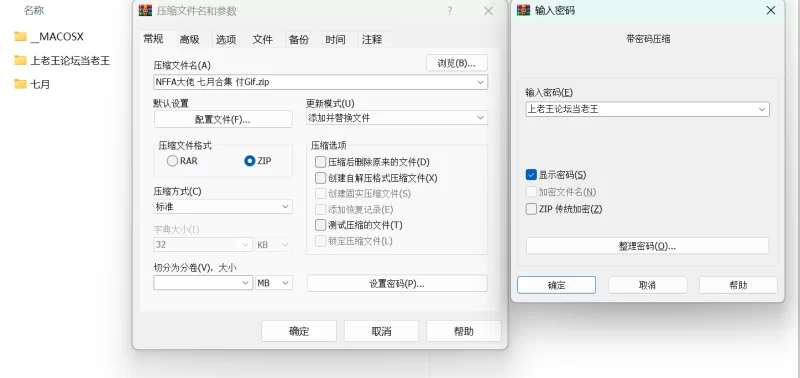Enable the ZIP 传统加密 checkbox
The height and width of the screenshot is (378, 800).
531,209
